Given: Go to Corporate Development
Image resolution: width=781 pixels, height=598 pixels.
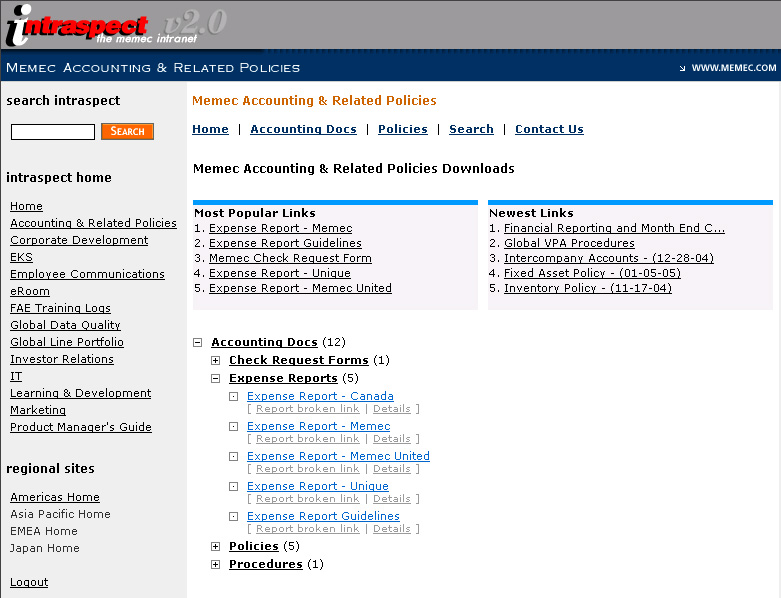Looking at the screenshot, I should (79, 240).
